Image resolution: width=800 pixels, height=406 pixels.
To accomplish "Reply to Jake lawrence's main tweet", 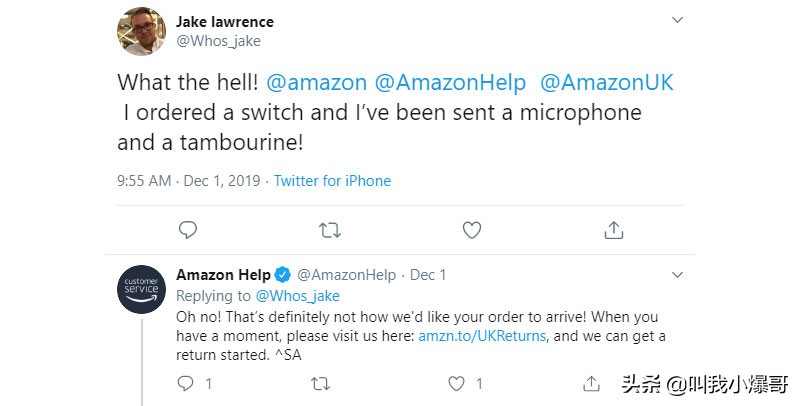I will pos(187,230).
